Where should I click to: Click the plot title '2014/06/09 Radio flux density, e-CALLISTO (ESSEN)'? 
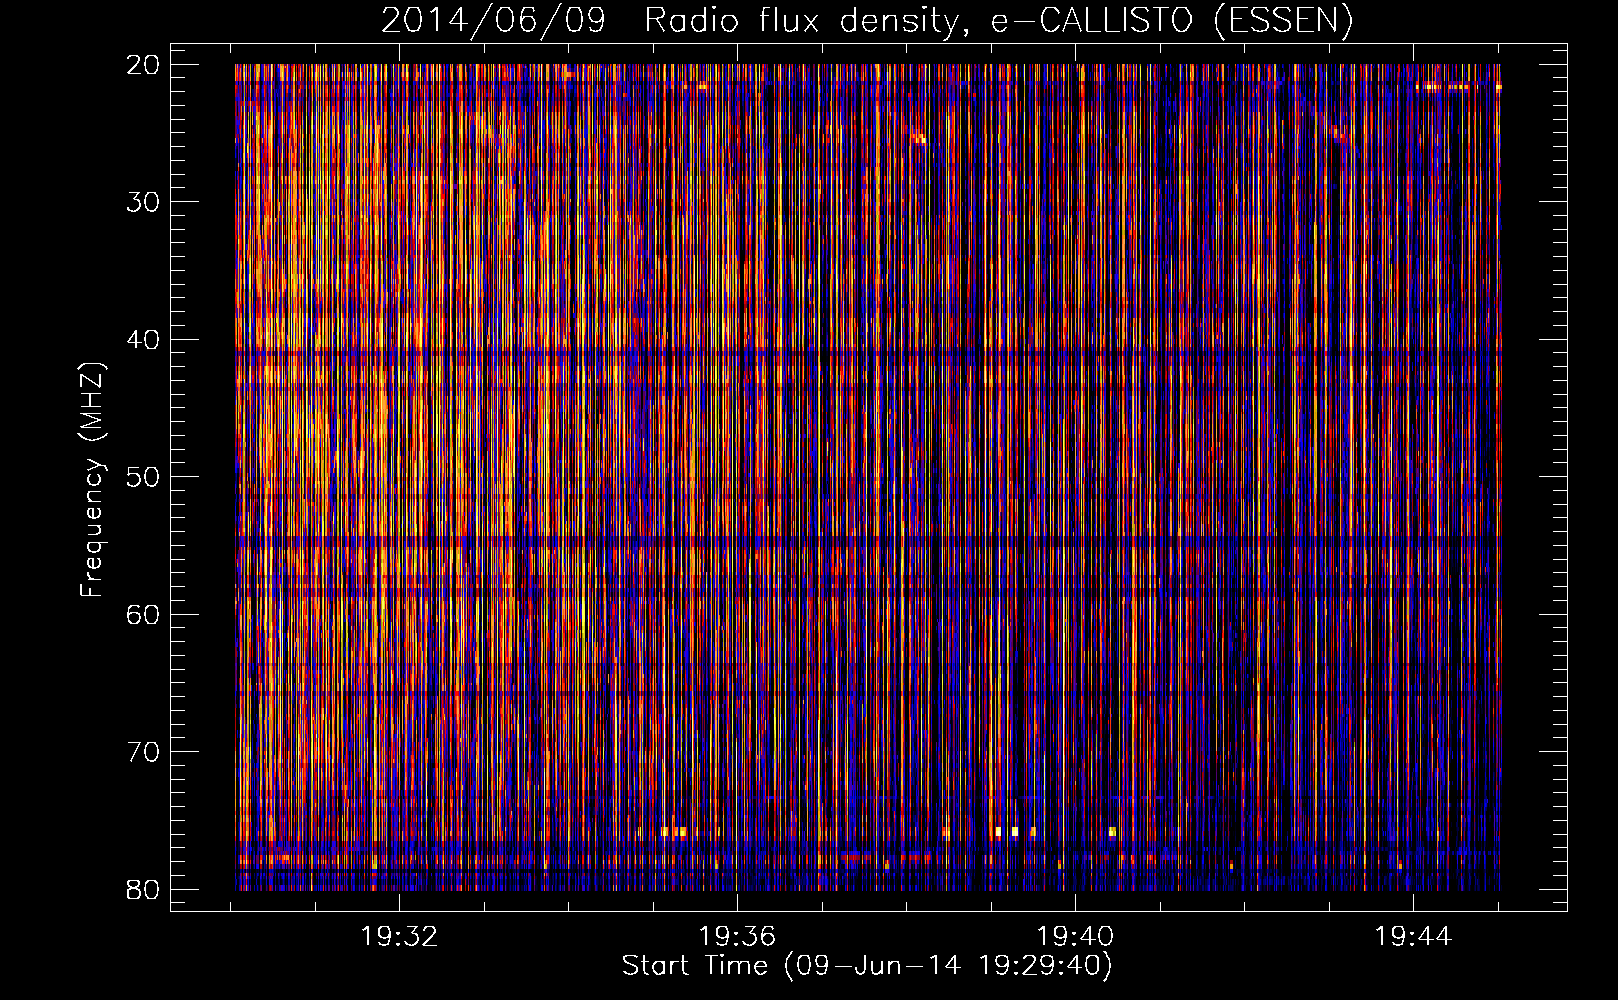click(x=867, y=20)
